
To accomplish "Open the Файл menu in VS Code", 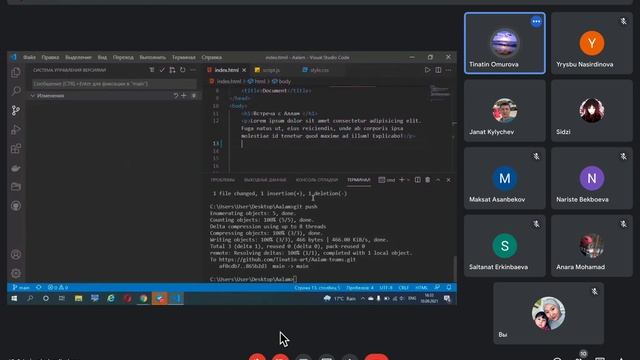I will (x=29, y=57).
